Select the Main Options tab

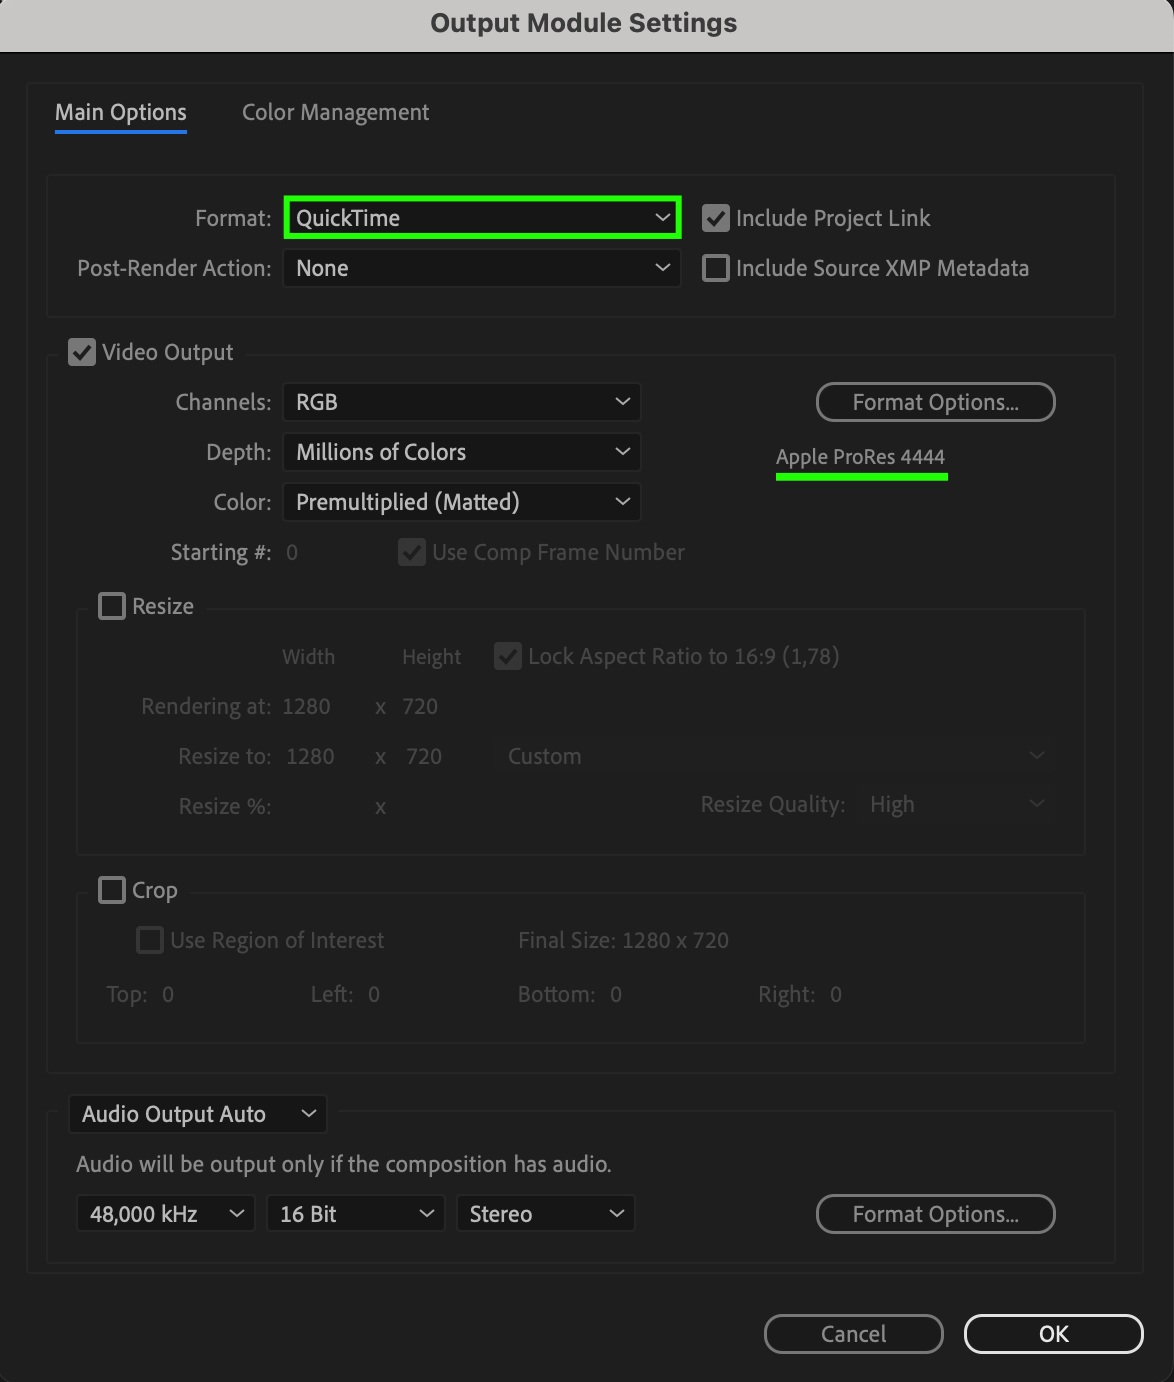tap(121, 112)
